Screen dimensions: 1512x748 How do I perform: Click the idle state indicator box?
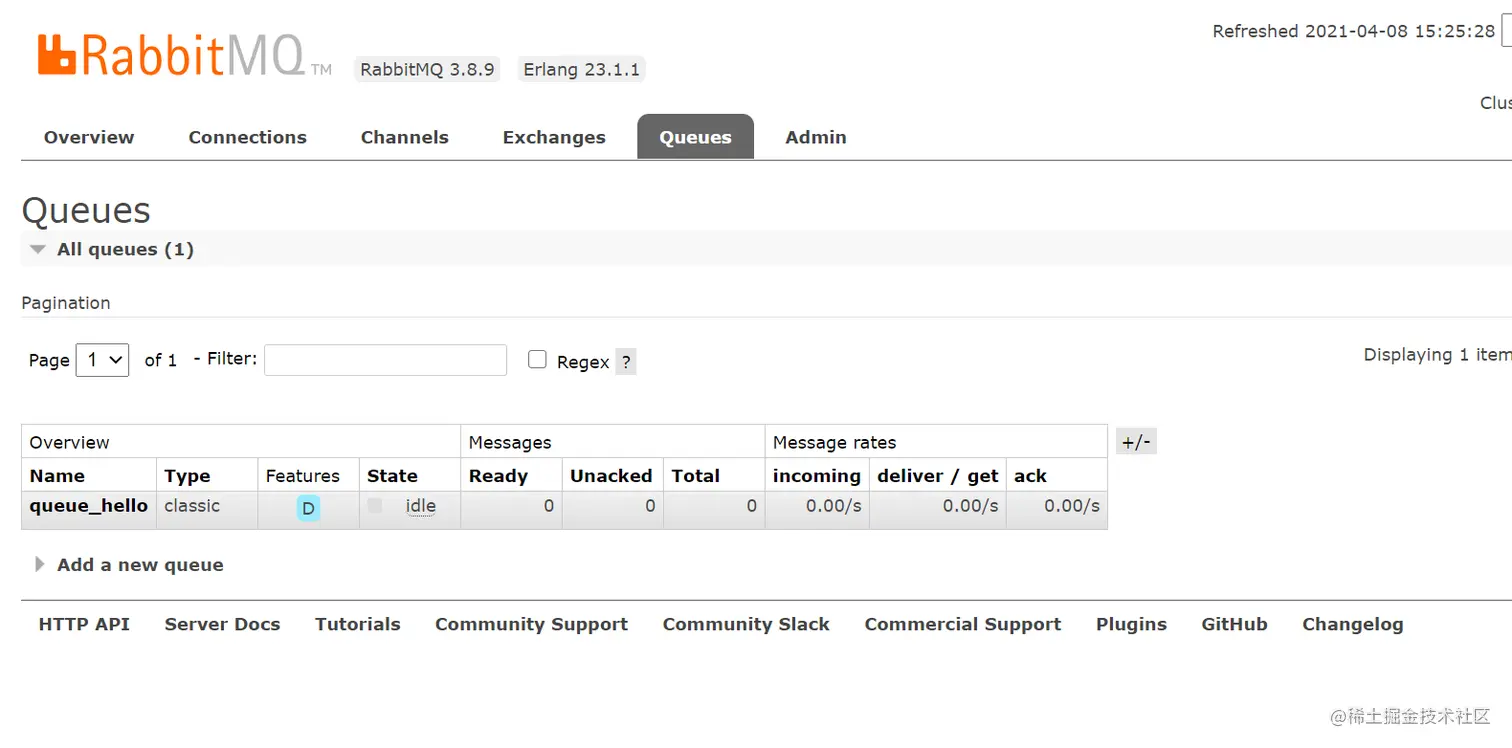point(375,506)
